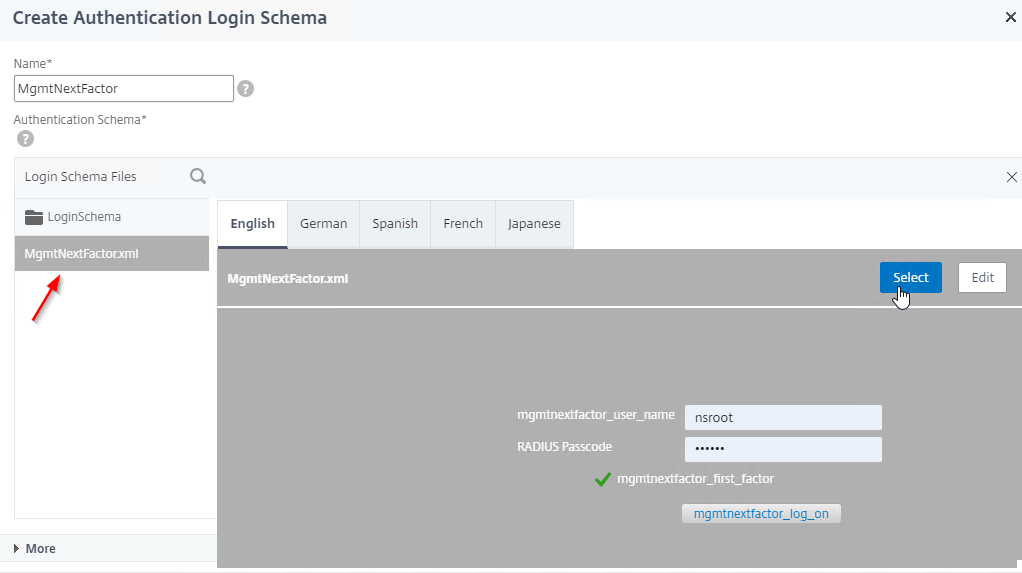Switch to the French tab
The image size is (1022, 573).
tap(463, 224)
